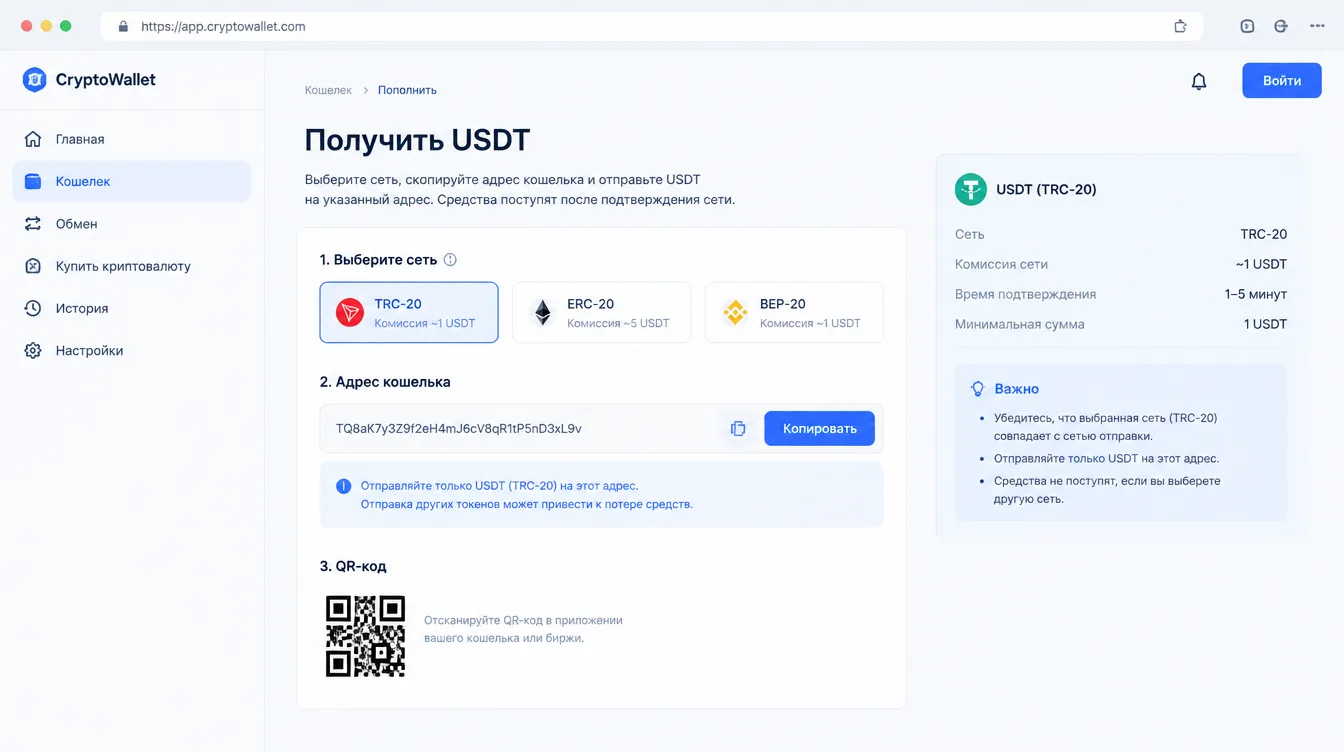
Task: Click the house icon for Главная
Action: (33, 139)
